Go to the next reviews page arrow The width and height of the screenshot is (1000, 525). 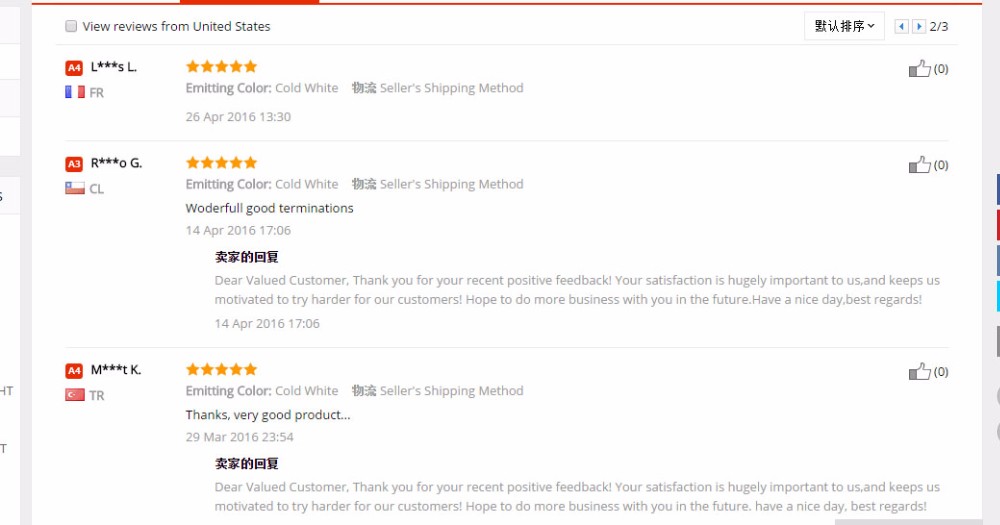tap(919, 26)
